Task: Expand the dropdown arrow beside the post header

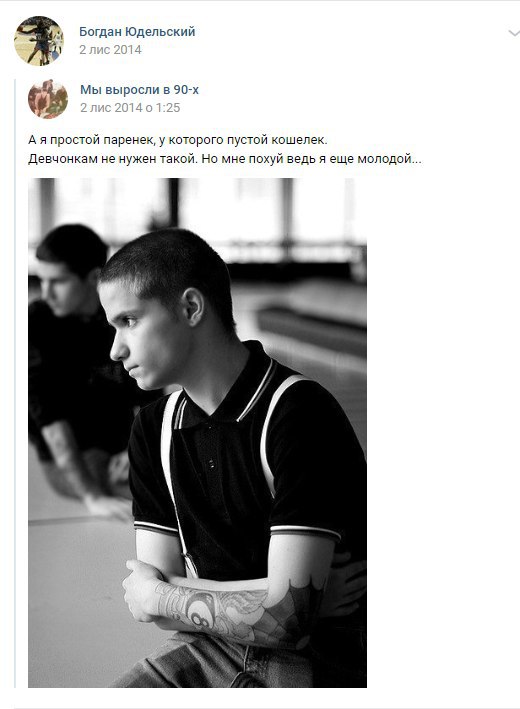Action: coord(514,33)
